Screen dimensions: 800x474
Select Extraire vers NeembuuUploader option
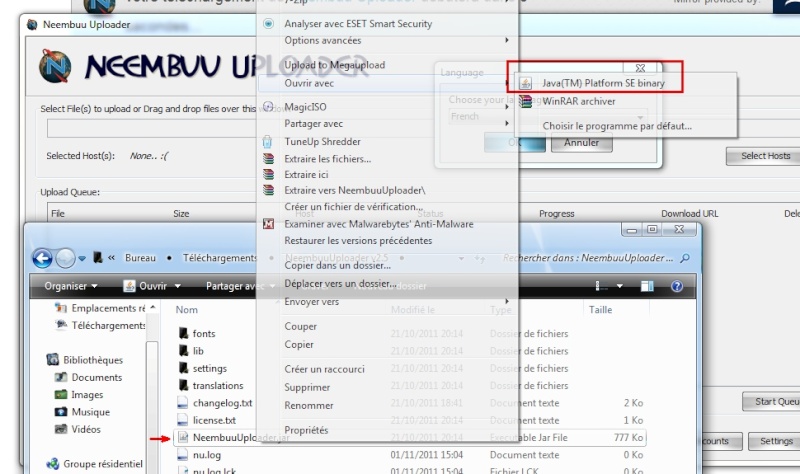(x=355, y=190)
